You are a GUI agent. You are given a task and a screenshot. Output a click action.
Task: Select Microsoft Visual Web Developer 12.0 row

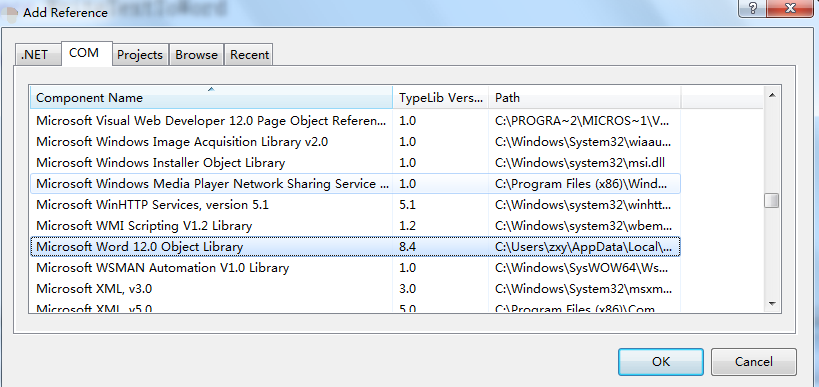click(355, 121)
